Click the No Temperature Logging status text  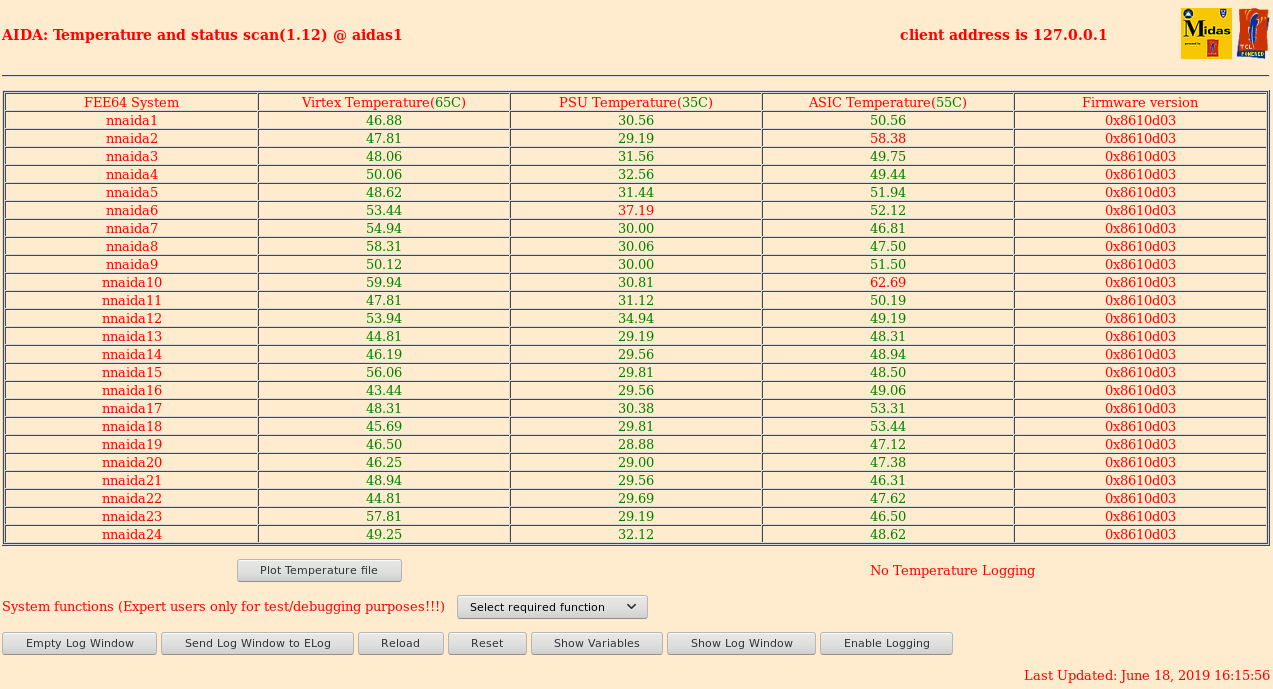click(x=952, y=570)
